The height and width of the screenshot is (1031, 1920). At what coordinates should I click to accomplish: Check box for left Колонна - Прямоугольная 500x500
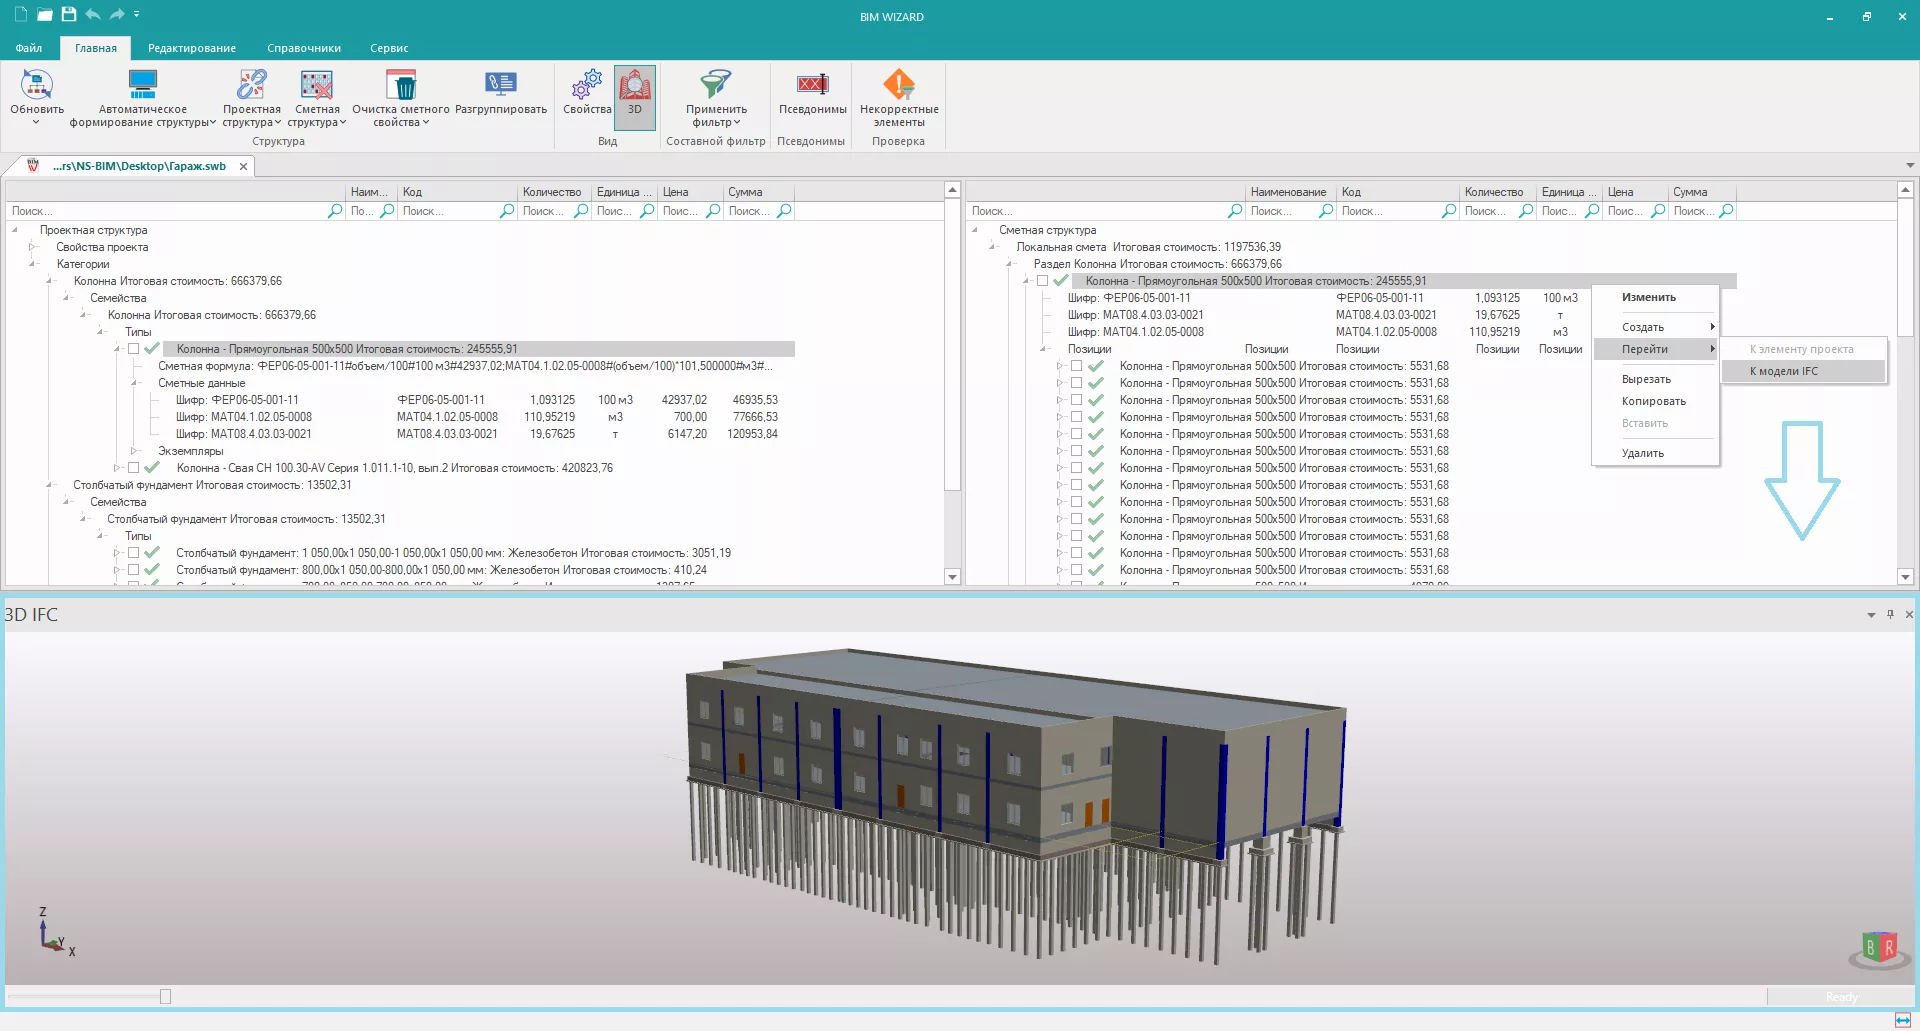[x=133, y=349]
